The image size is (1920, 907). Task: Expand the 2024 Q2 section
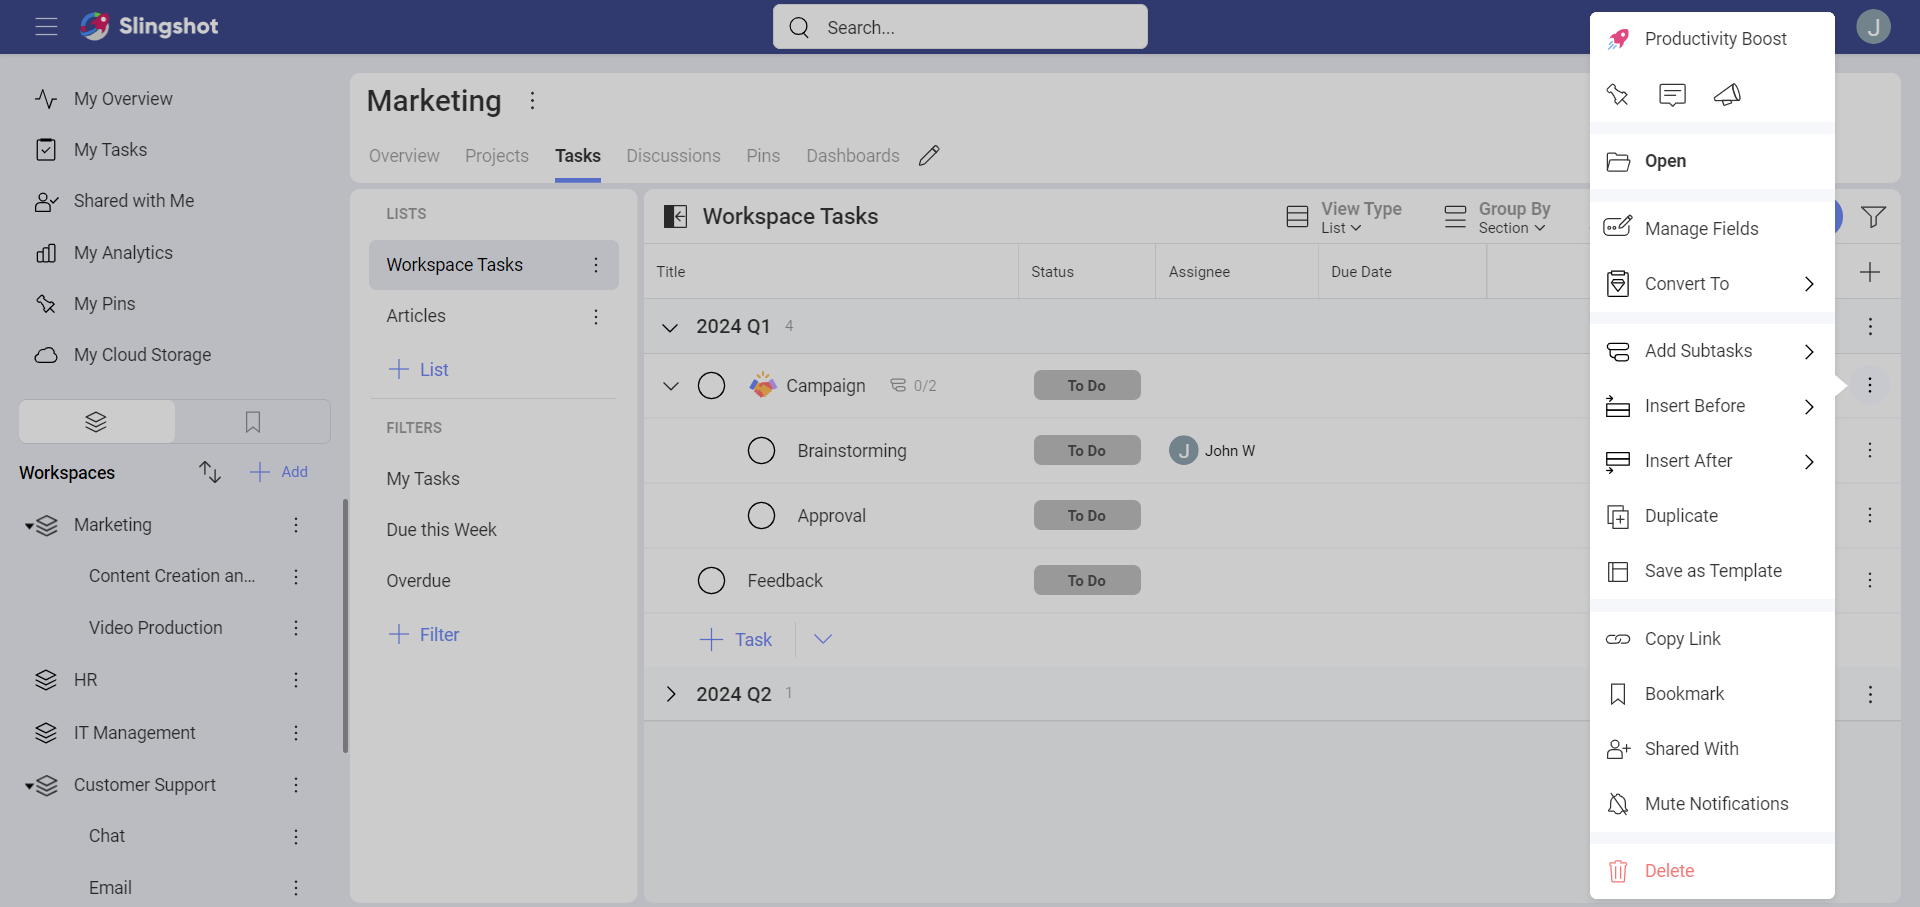pyautogui.click(x=671, y=694)
